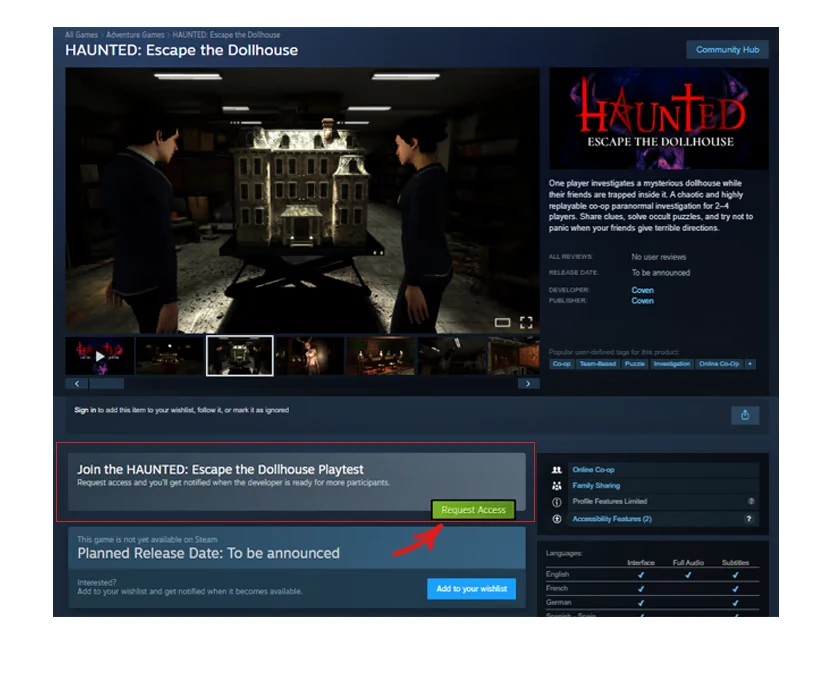Screen dimensions: 832x676
Task: Click the thumbnail strip scrollbar handle
Action: 107,384
